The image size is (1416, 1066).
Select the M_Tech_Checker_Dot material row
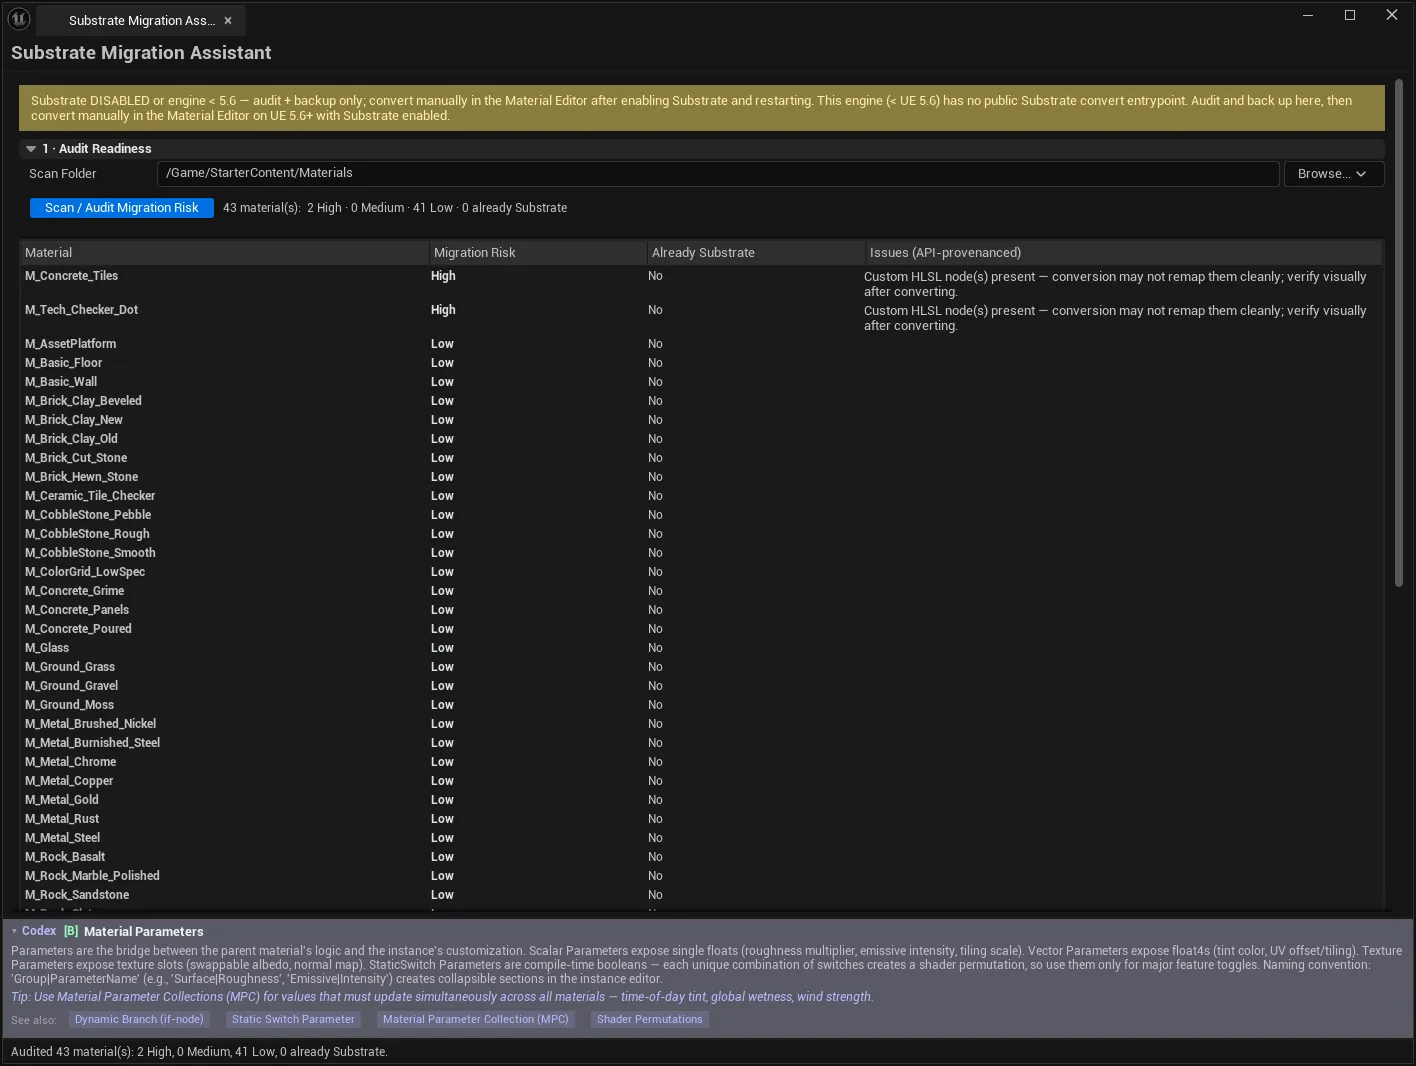(x=700, y=318)
